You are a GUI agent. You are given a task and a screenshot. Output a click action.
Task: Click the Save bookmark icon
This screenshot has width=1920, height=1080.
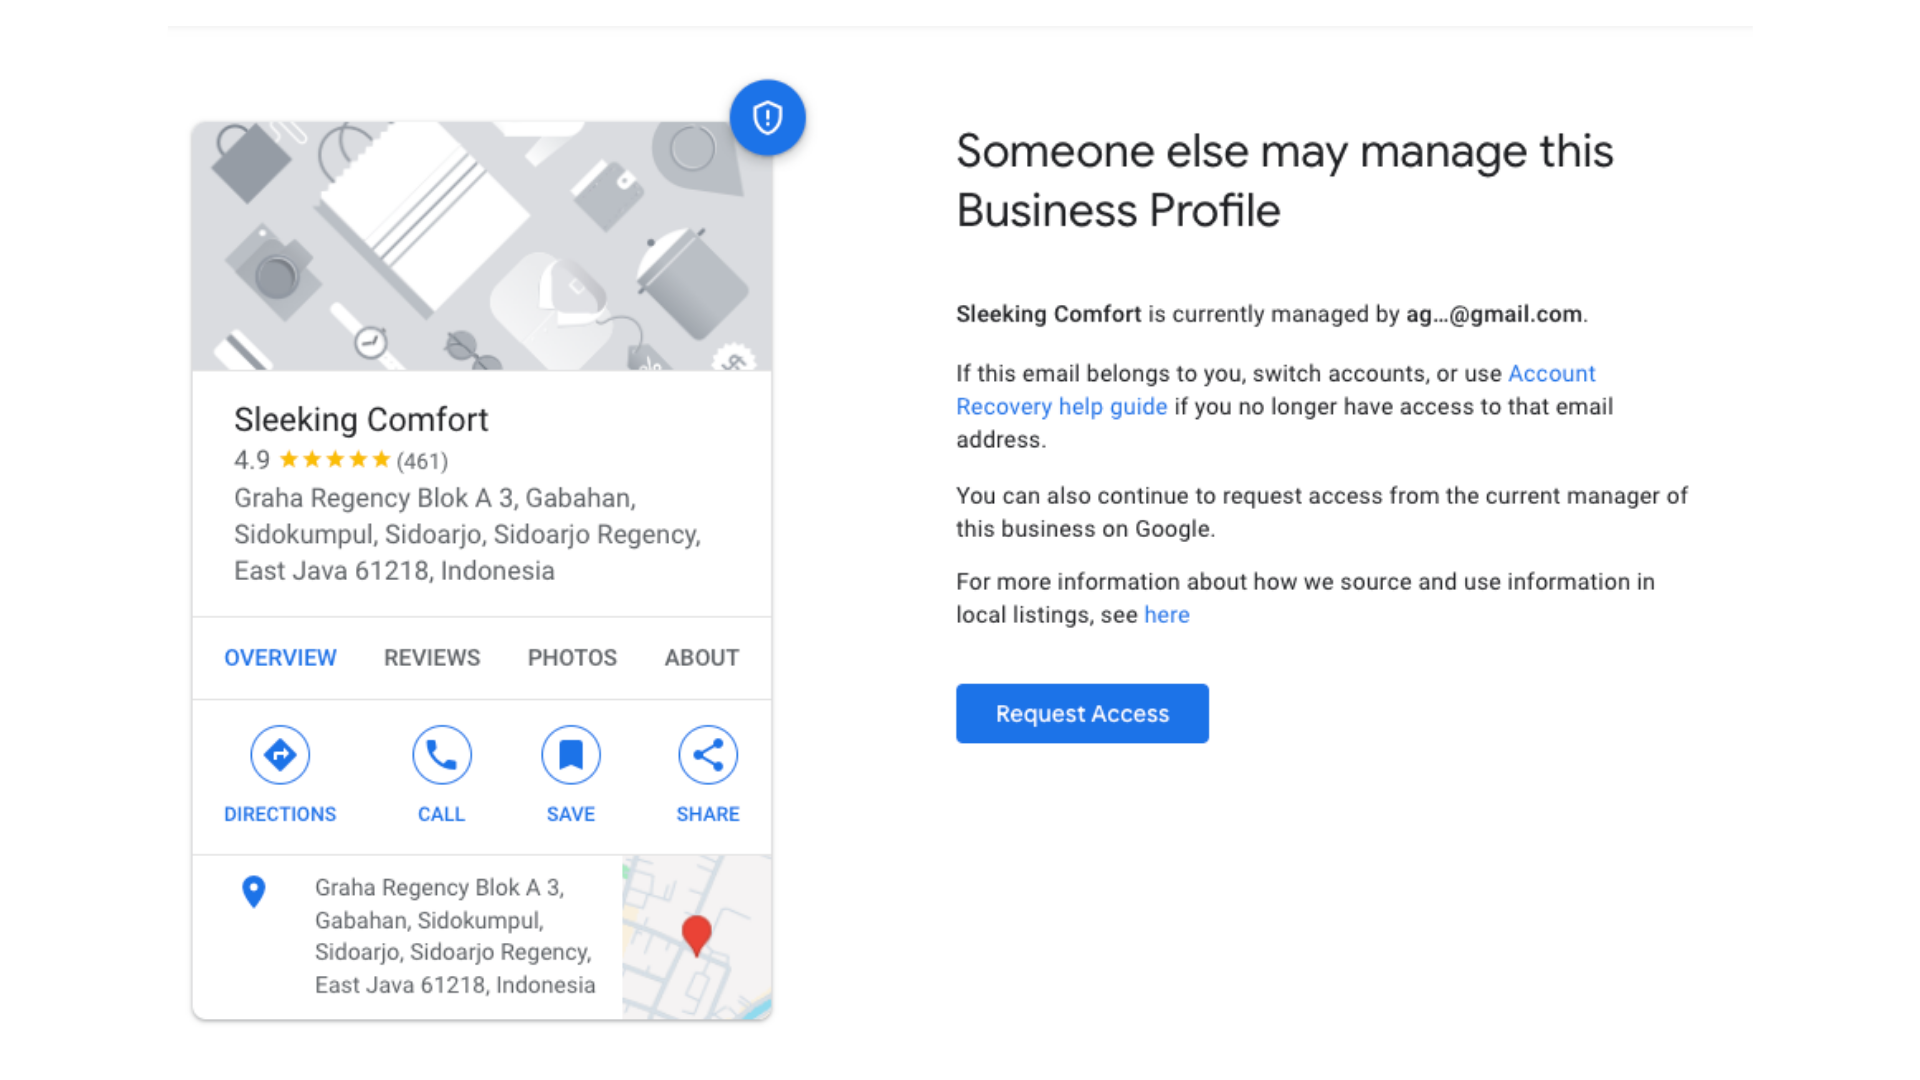coord(571,755)
